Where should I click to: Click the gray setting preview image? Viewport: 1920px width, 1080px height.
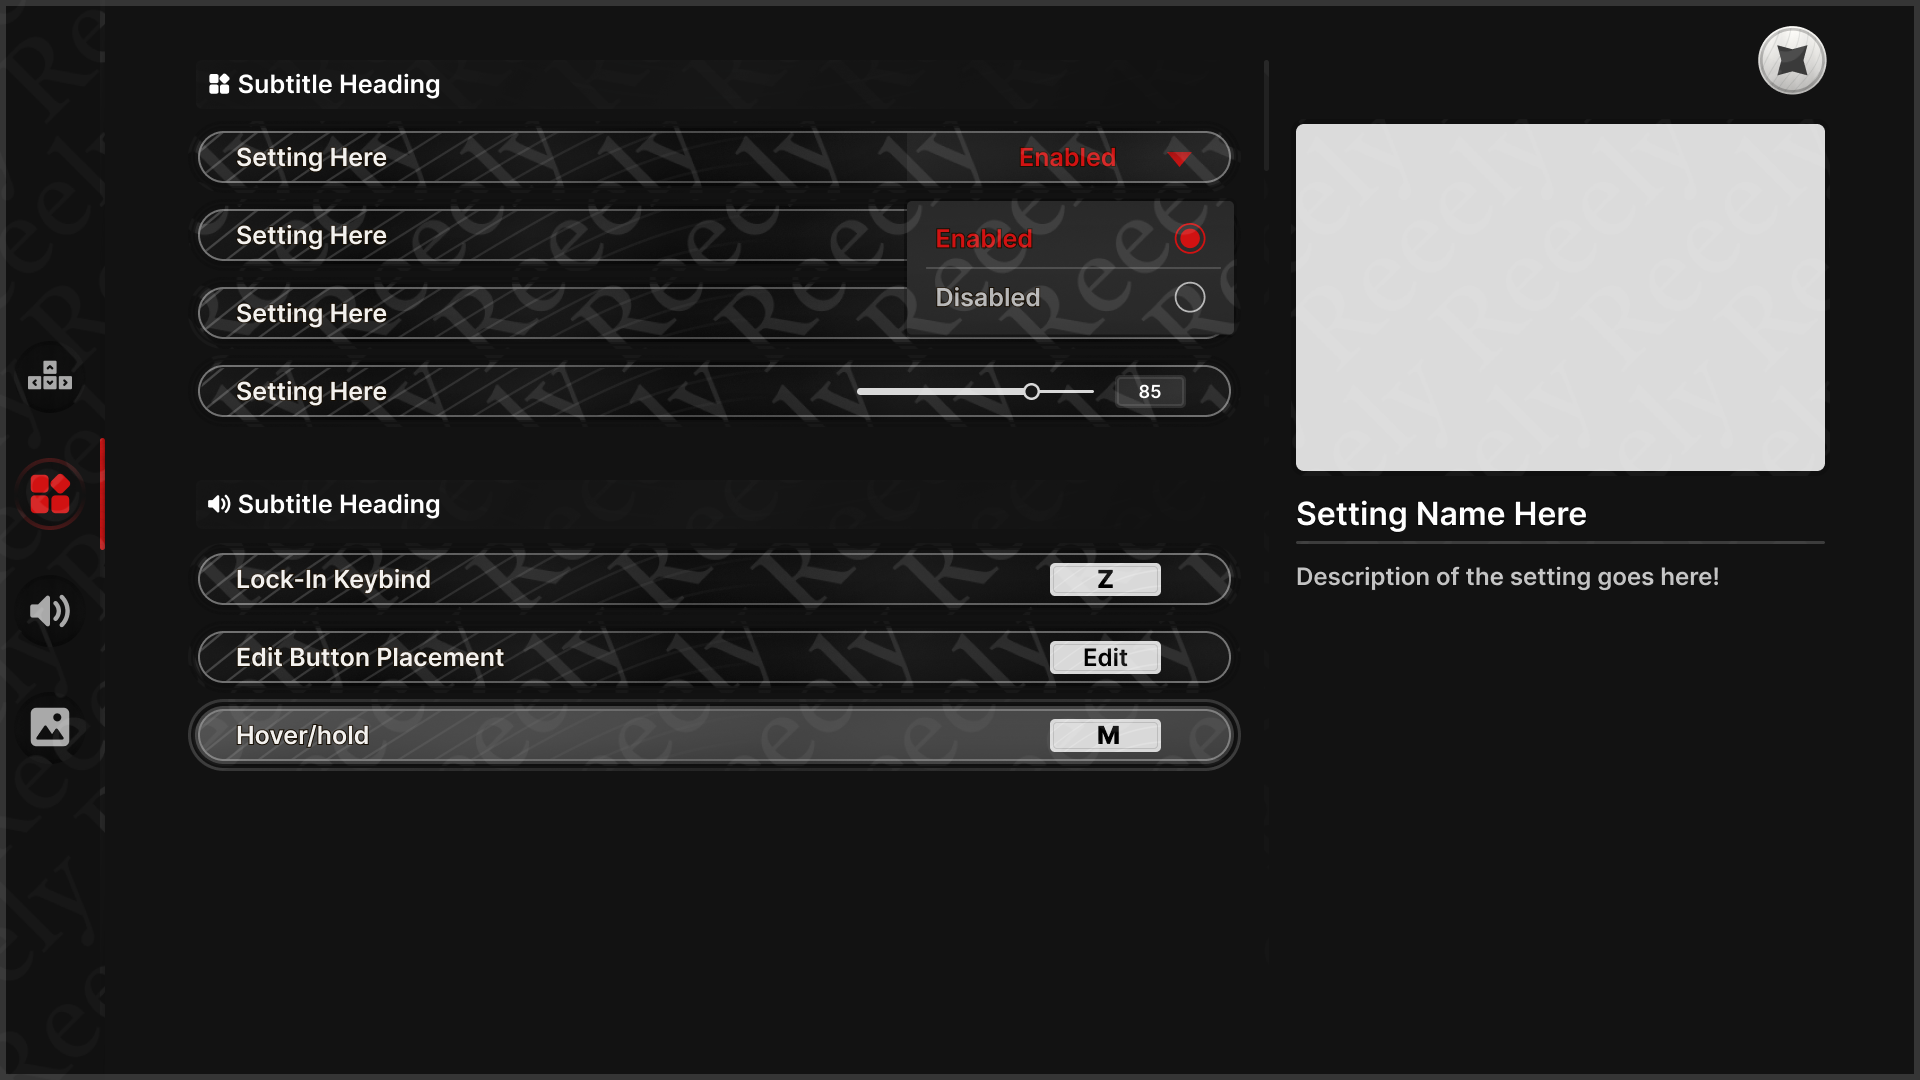click(1559, 297)
